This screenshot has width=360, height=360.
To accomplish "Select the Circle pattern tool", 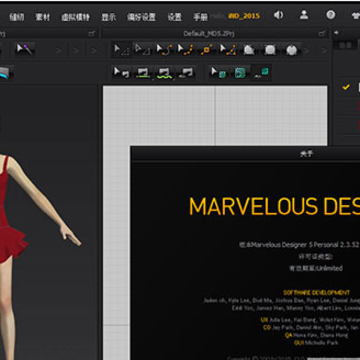I will [291, 50].
